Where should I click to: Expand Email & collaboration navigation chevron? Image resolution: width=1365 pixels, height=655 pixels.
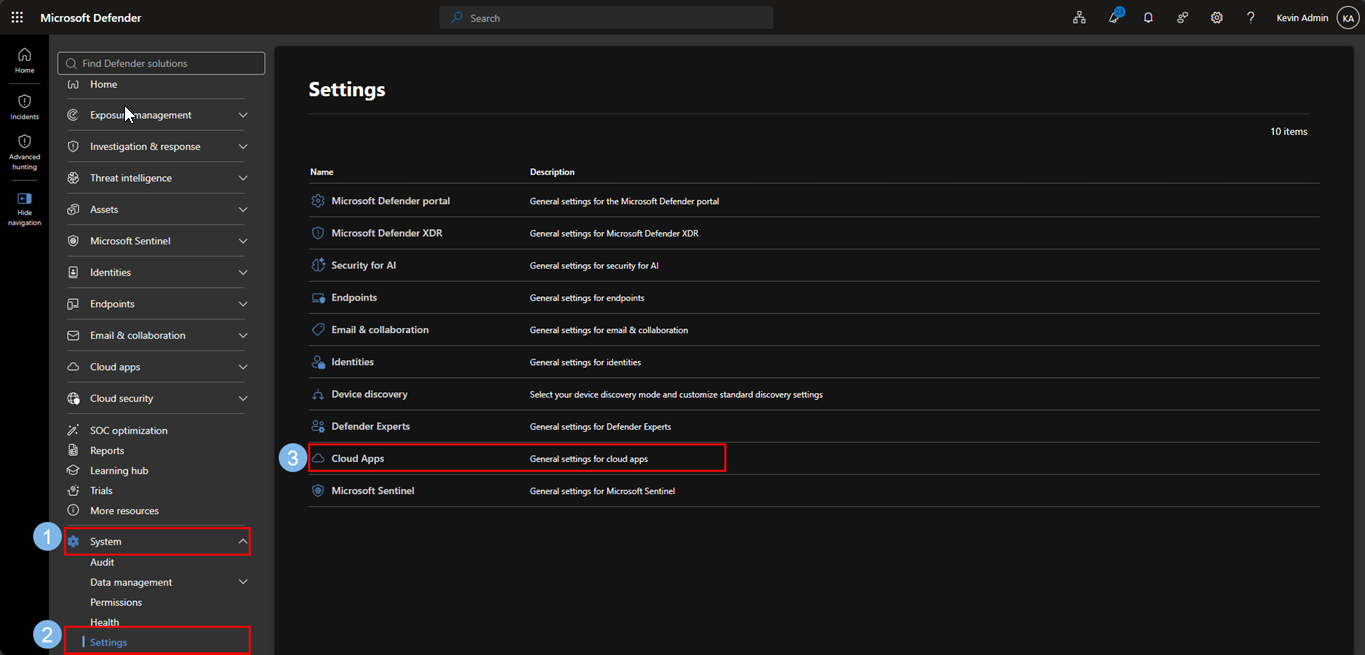pyautogui.click(x=243, y=335)
